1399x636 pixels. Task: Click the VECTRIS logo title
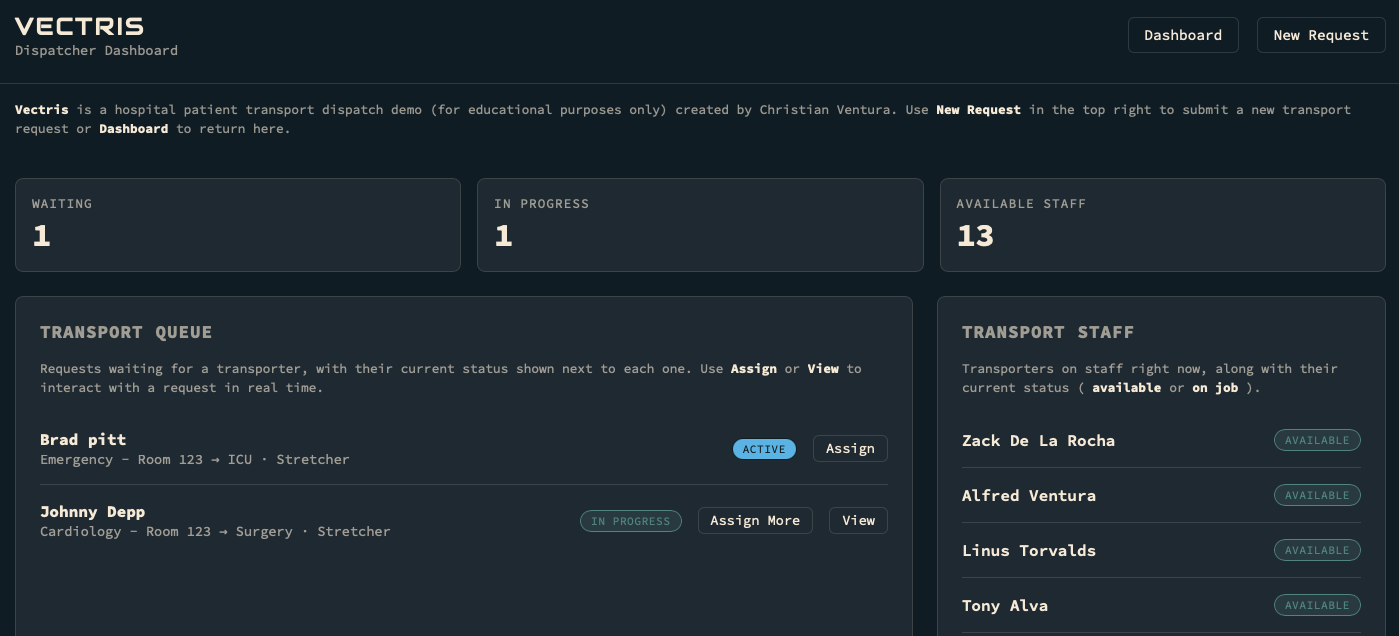coord(79,27)
